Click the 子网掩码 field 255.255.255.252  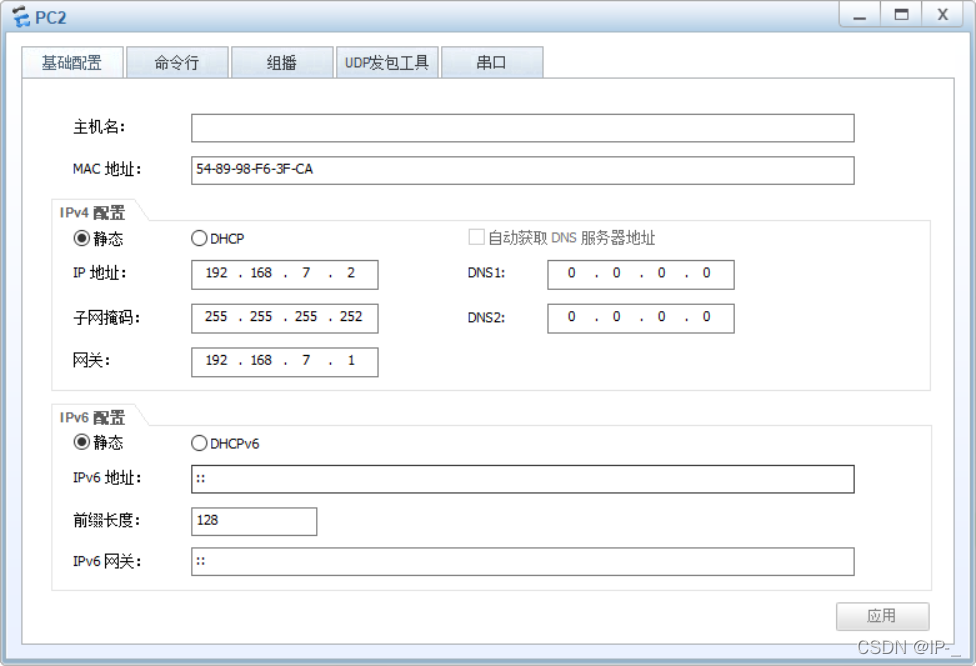284,318
